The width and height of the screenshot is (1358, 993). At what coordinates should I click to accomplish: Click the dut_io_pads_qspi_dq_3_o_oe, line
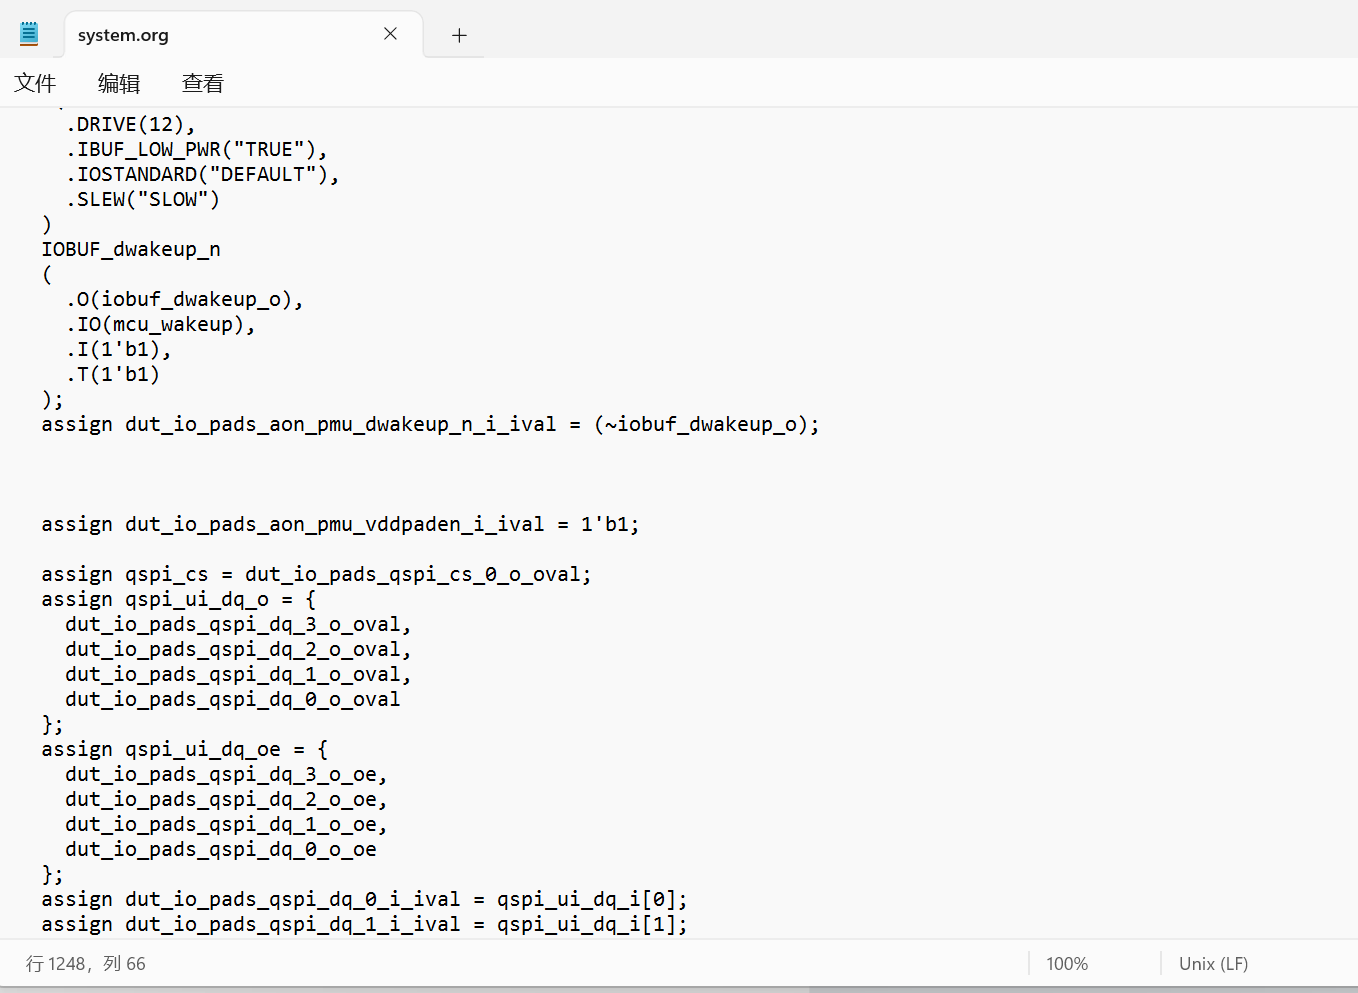[x=227, y=774]
